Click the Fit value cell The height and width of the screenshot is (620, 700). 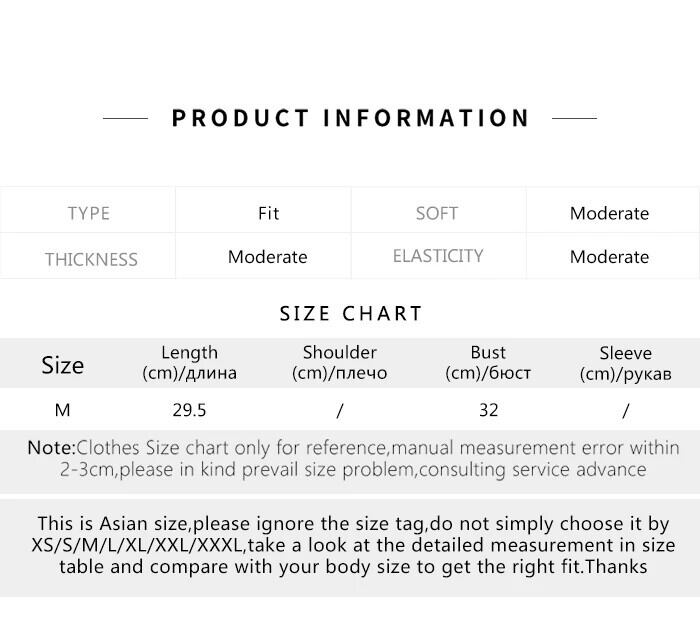pos(268,213)
